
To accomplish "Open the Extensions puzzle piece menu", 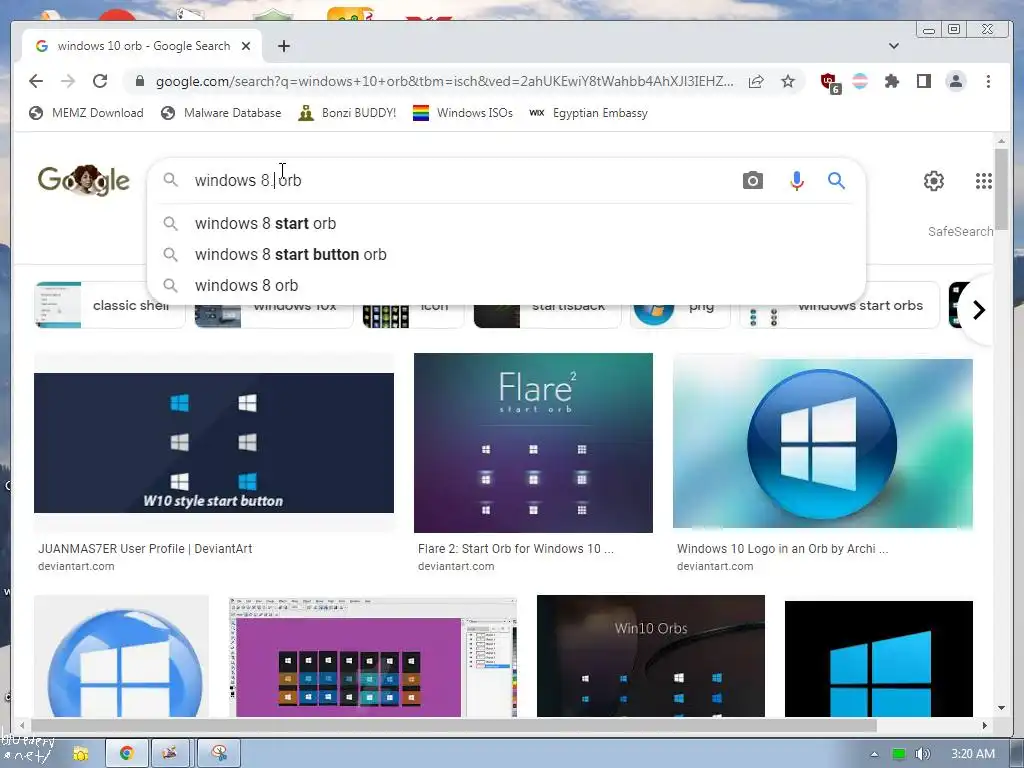I will 892,81.
